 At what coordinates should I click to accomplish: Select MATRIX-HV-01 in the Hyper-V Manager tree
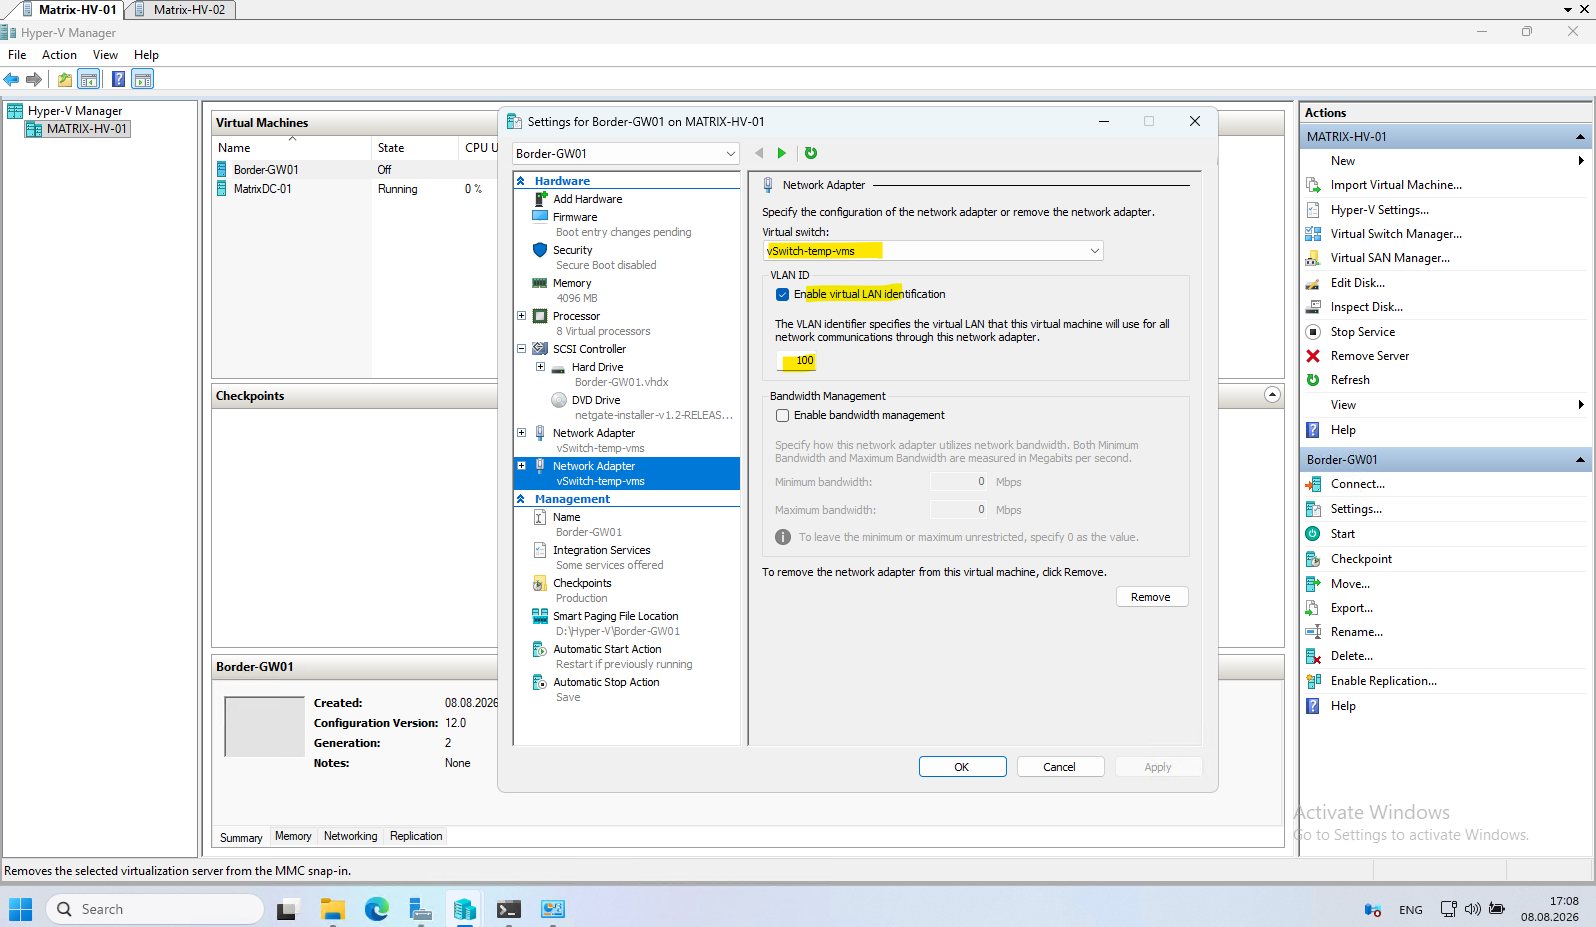pyautogui.click(x=86, y=129)
